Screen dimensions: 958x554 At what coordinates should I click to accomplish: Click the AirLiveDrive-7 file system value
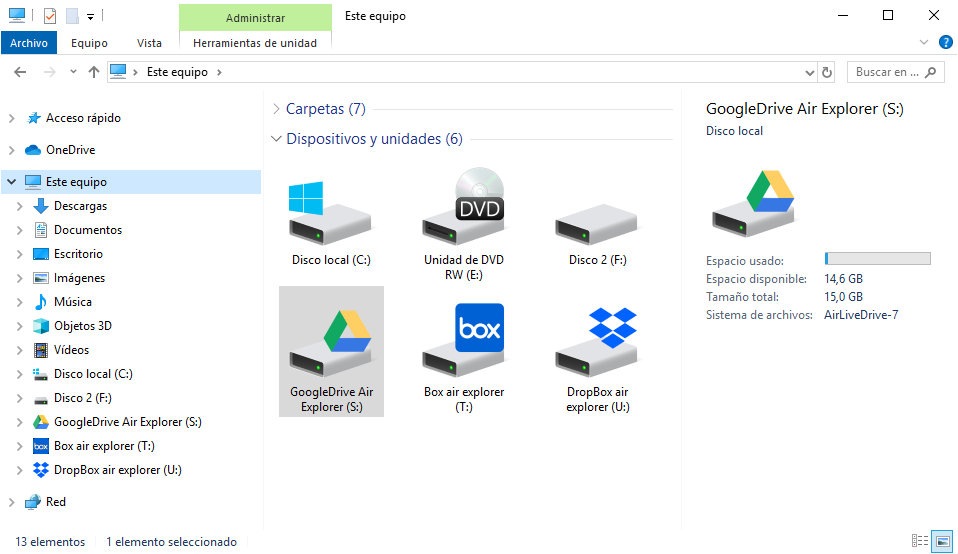tap(861, 315)
